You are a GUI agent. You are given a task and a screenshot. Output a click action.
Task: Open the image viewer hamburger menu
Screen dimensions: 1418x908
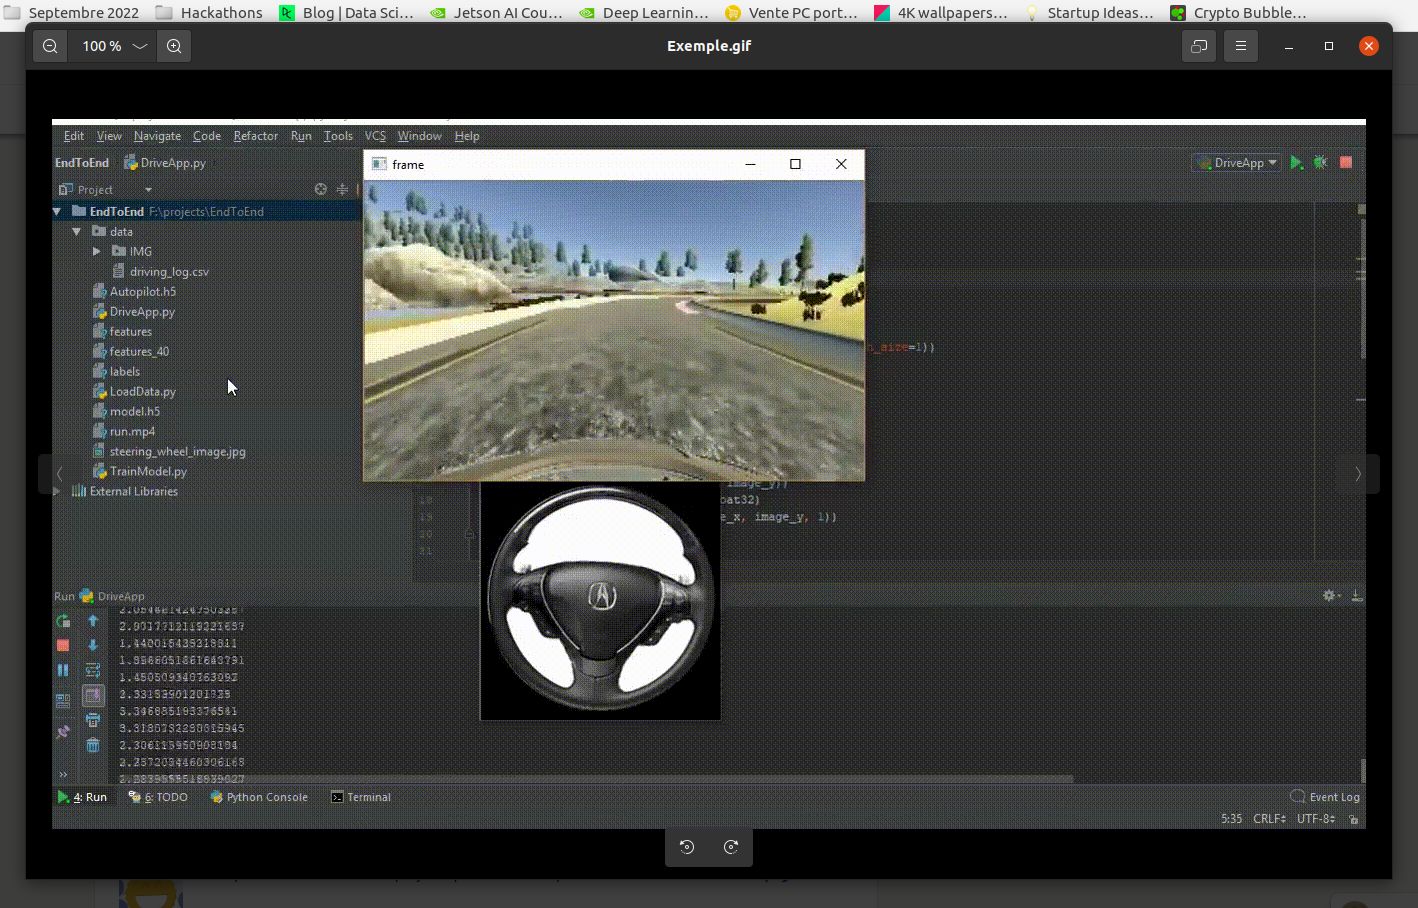coord(1241,46)
